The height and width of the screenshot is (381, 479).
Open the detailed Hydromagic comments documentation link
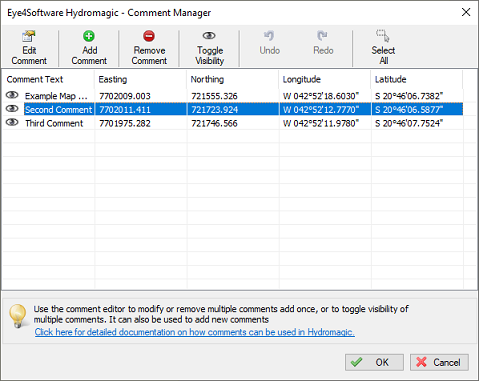tap(195, 332)
